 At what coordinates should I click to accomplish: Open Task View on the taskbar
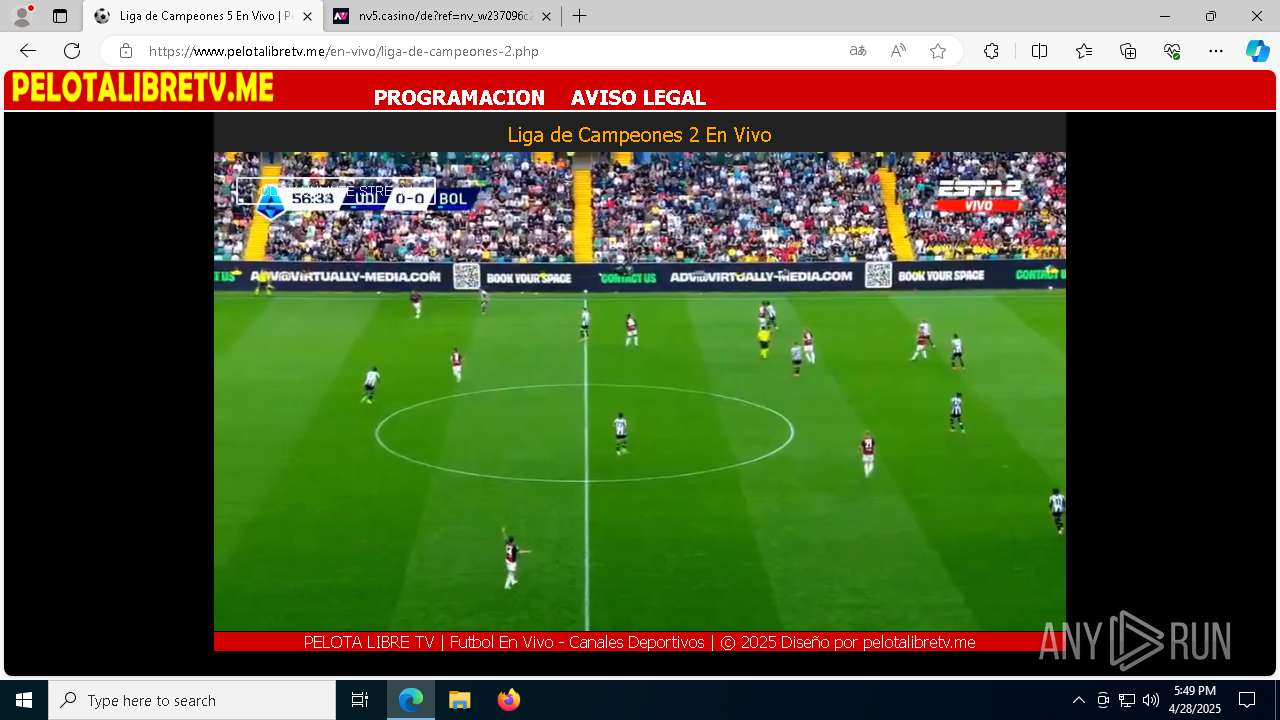click(360, 700)
